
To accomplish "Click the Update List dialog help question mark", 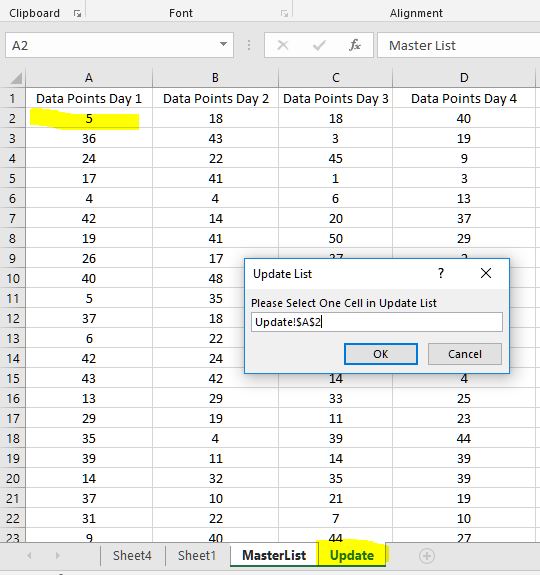I will [x=441, y=273].
